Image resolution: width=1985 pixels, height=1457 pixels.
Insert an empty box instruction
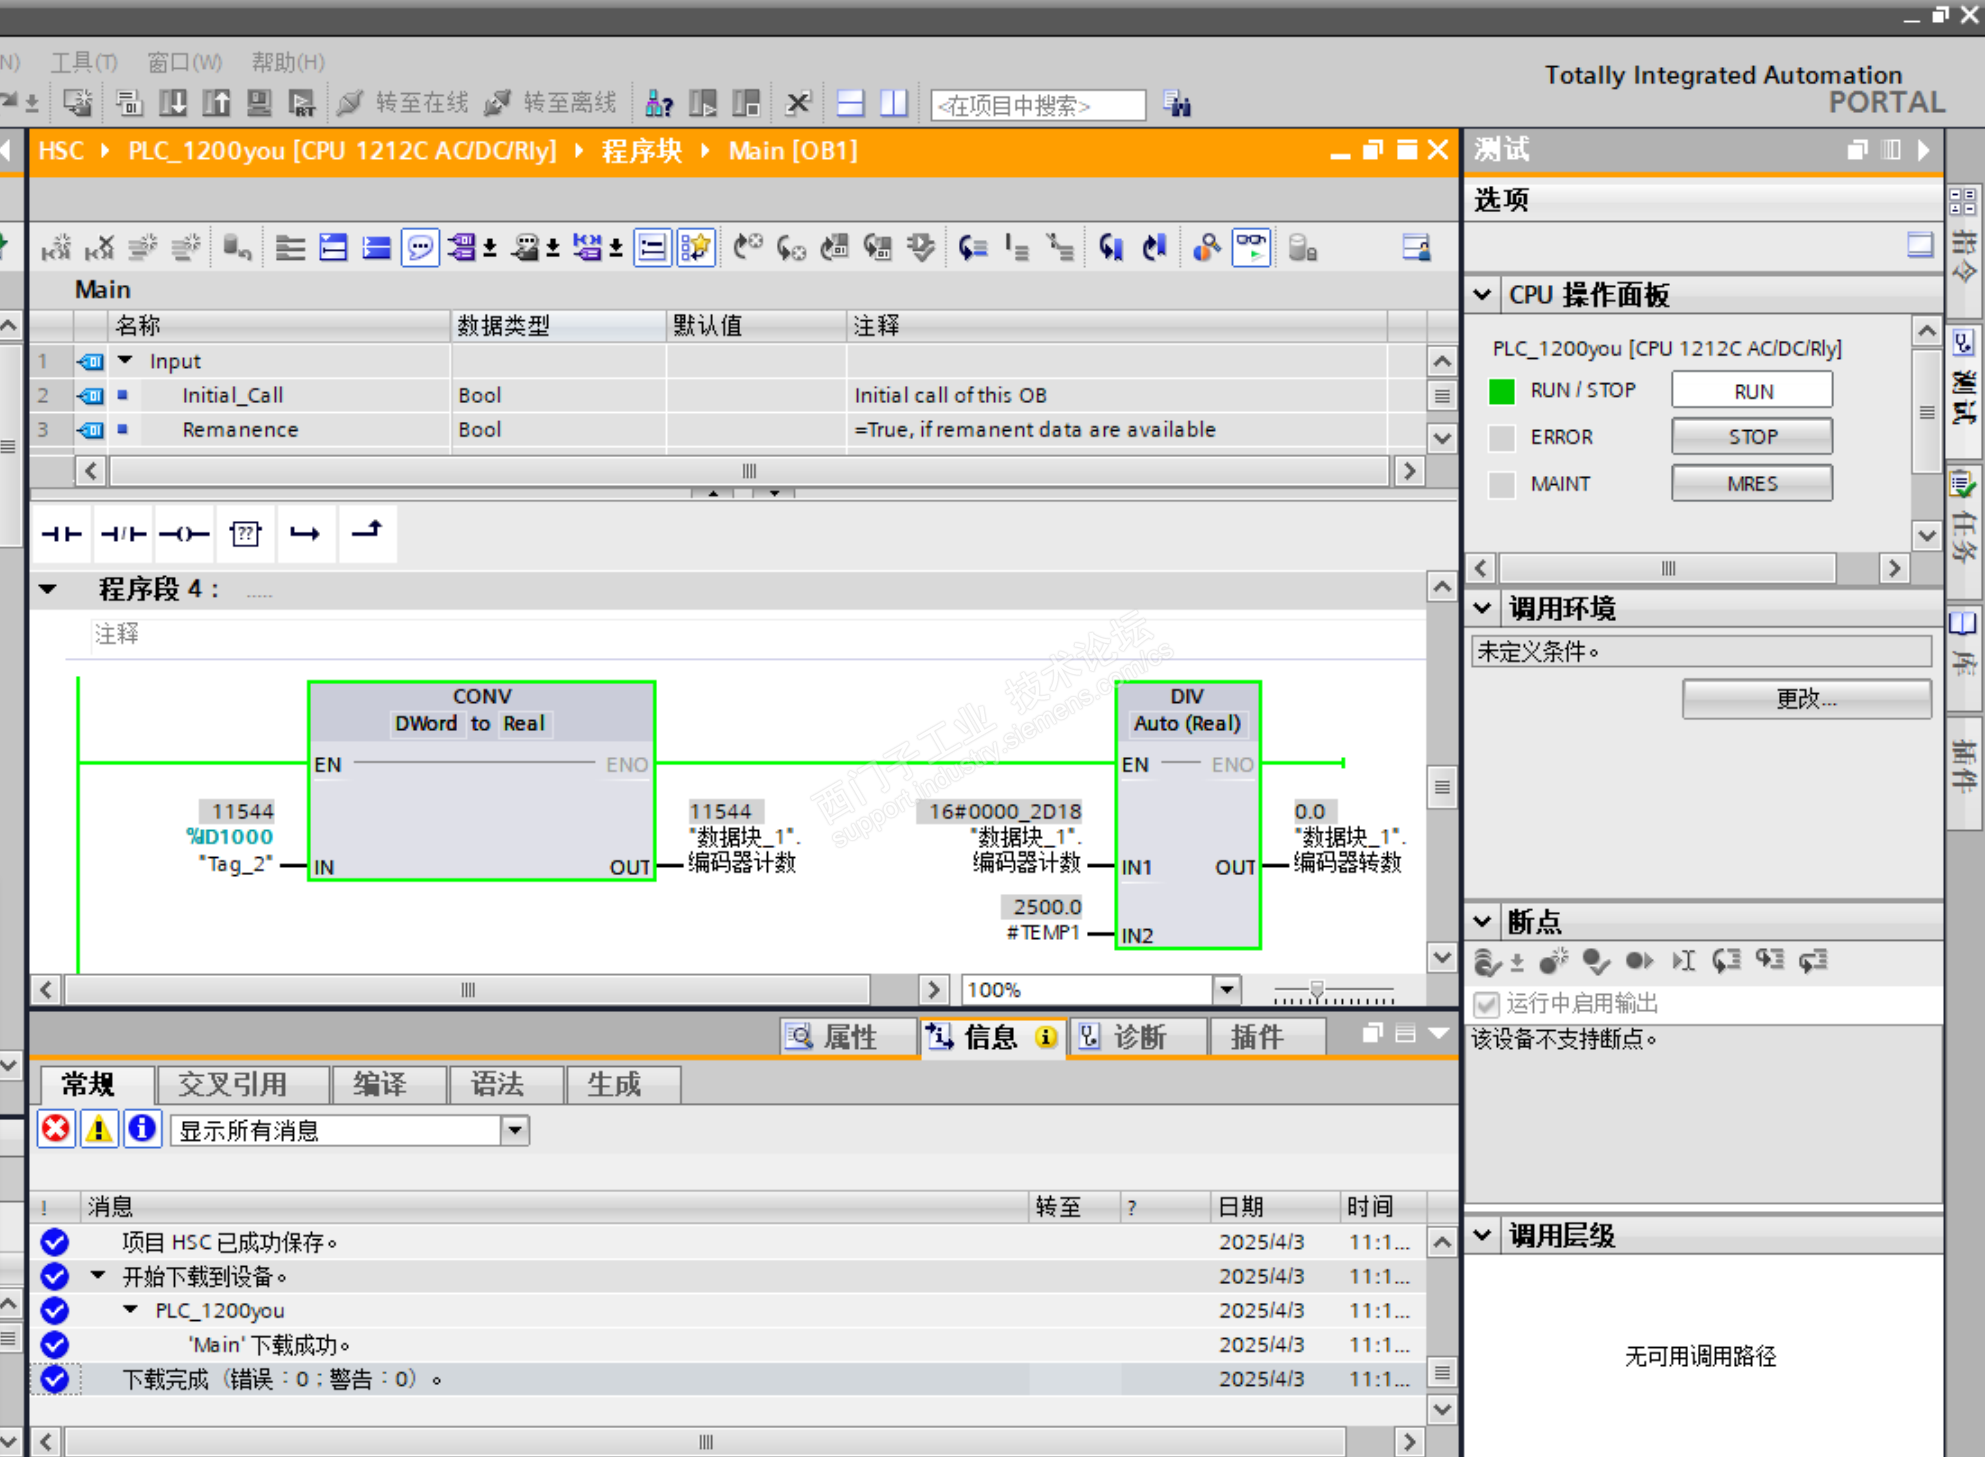pyautogui.click(x=245, y=534)
